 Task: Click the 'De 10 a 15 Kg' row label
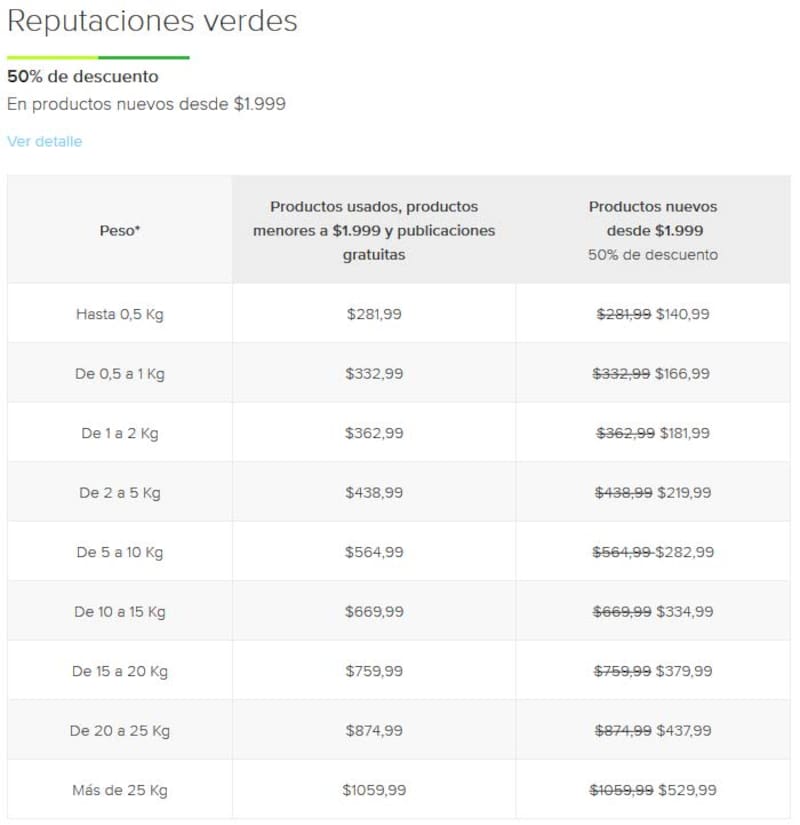click(120, 612)
